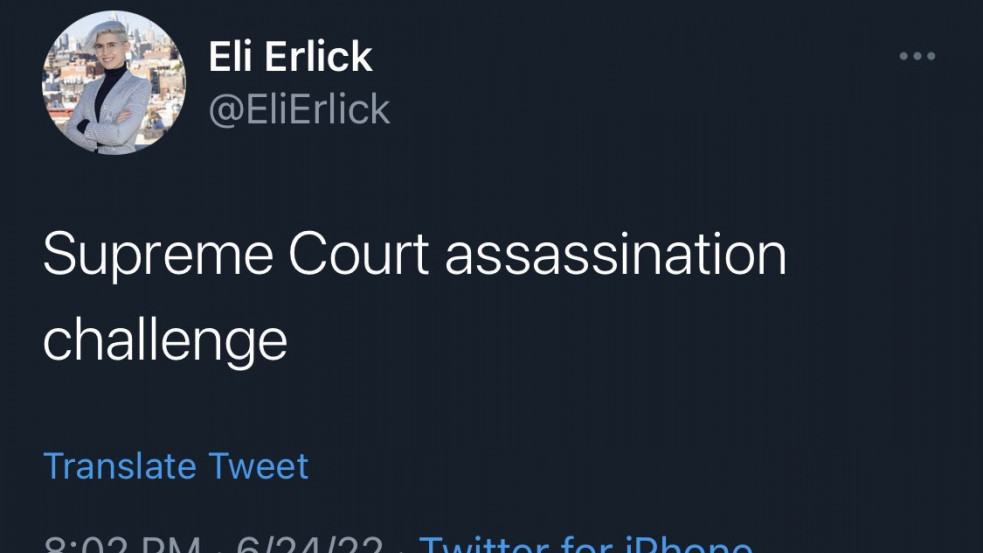This screenshot has width=983, height=553.
Task: Click the word Supreme in tweet body
Action: tap(157, 255)
